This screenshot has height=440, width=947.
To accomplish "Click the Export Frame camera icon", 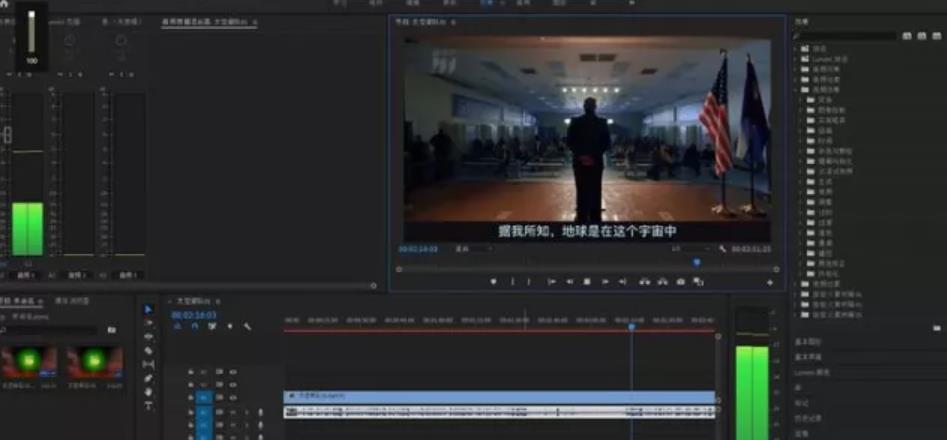I will pos(680,282).
